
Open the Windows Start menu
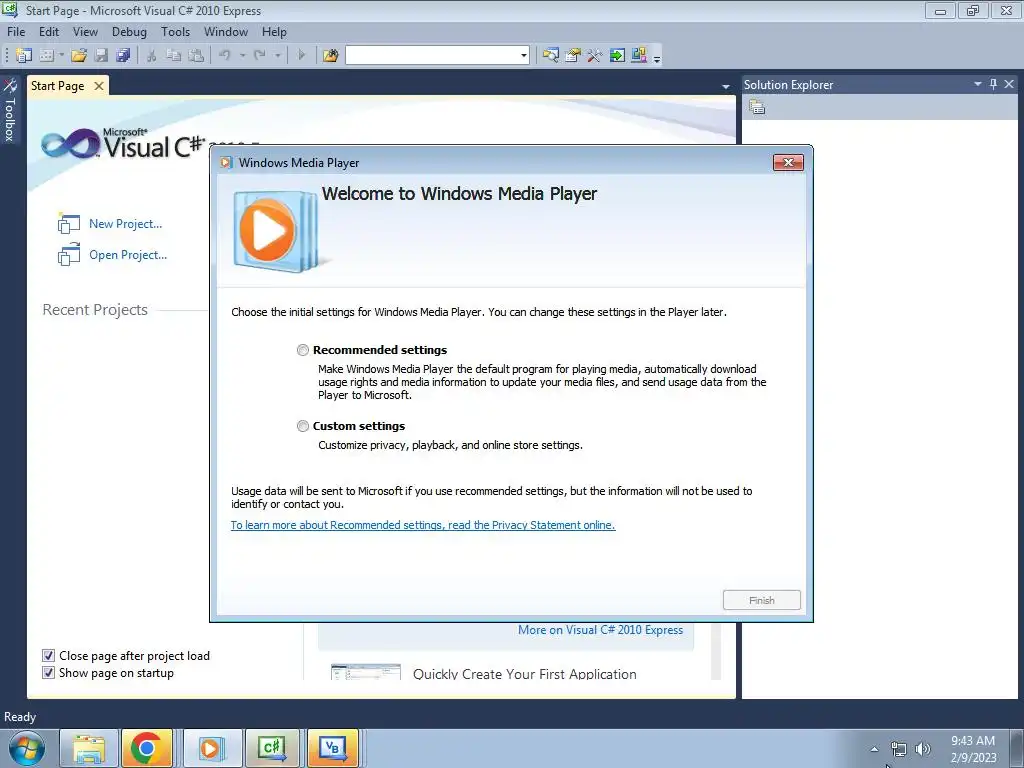tap(26, 749)
